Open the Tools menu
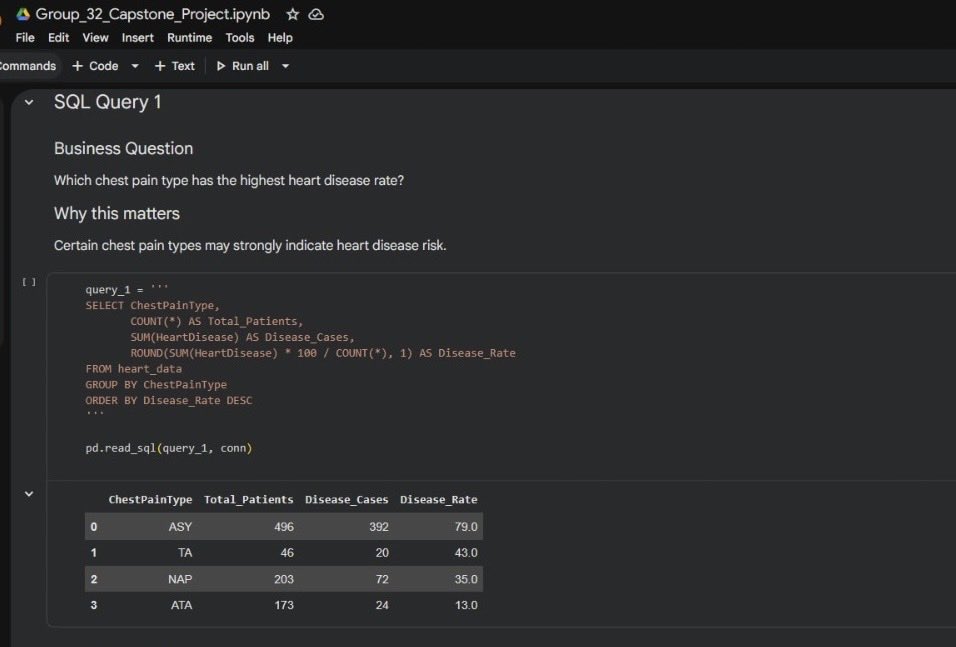The width and height of the screenshot is (956, 647). click(240, 38)
